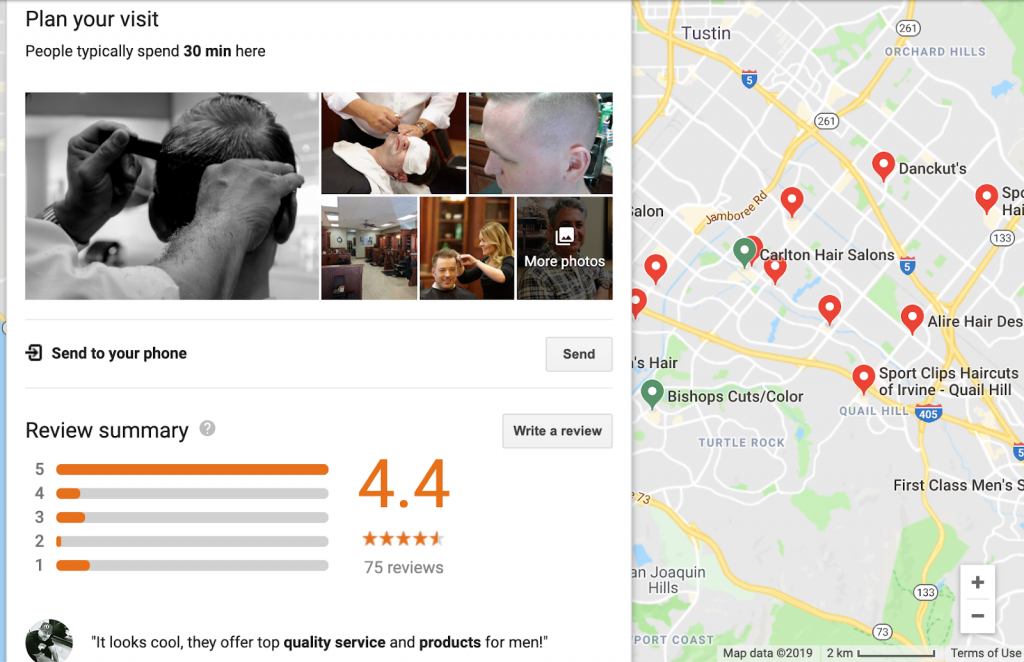Open Sport Clips Haircuts Quail Hill pin
Screen dimensions: 1024x662
tap(863, 379)
